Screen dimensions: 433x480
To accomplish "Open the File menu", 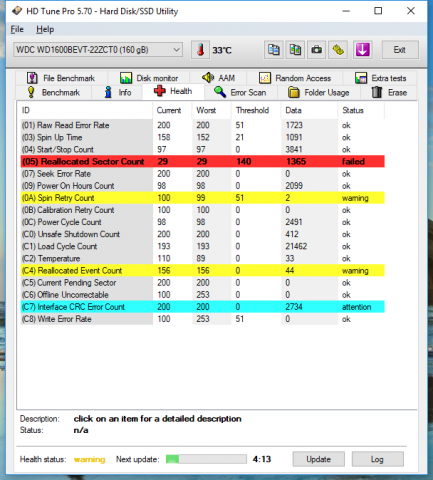I will [x=17, y=29].
